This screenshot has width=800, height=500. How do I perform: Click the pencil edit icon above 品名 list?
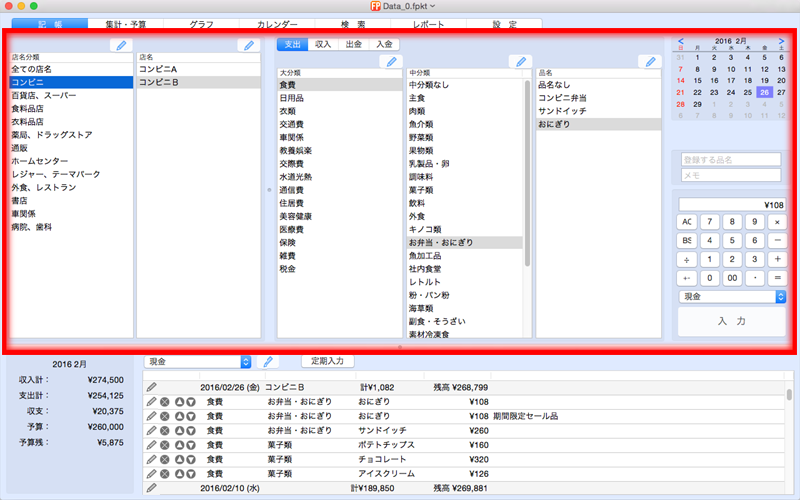pyautogui.click(x=650, y=62)
